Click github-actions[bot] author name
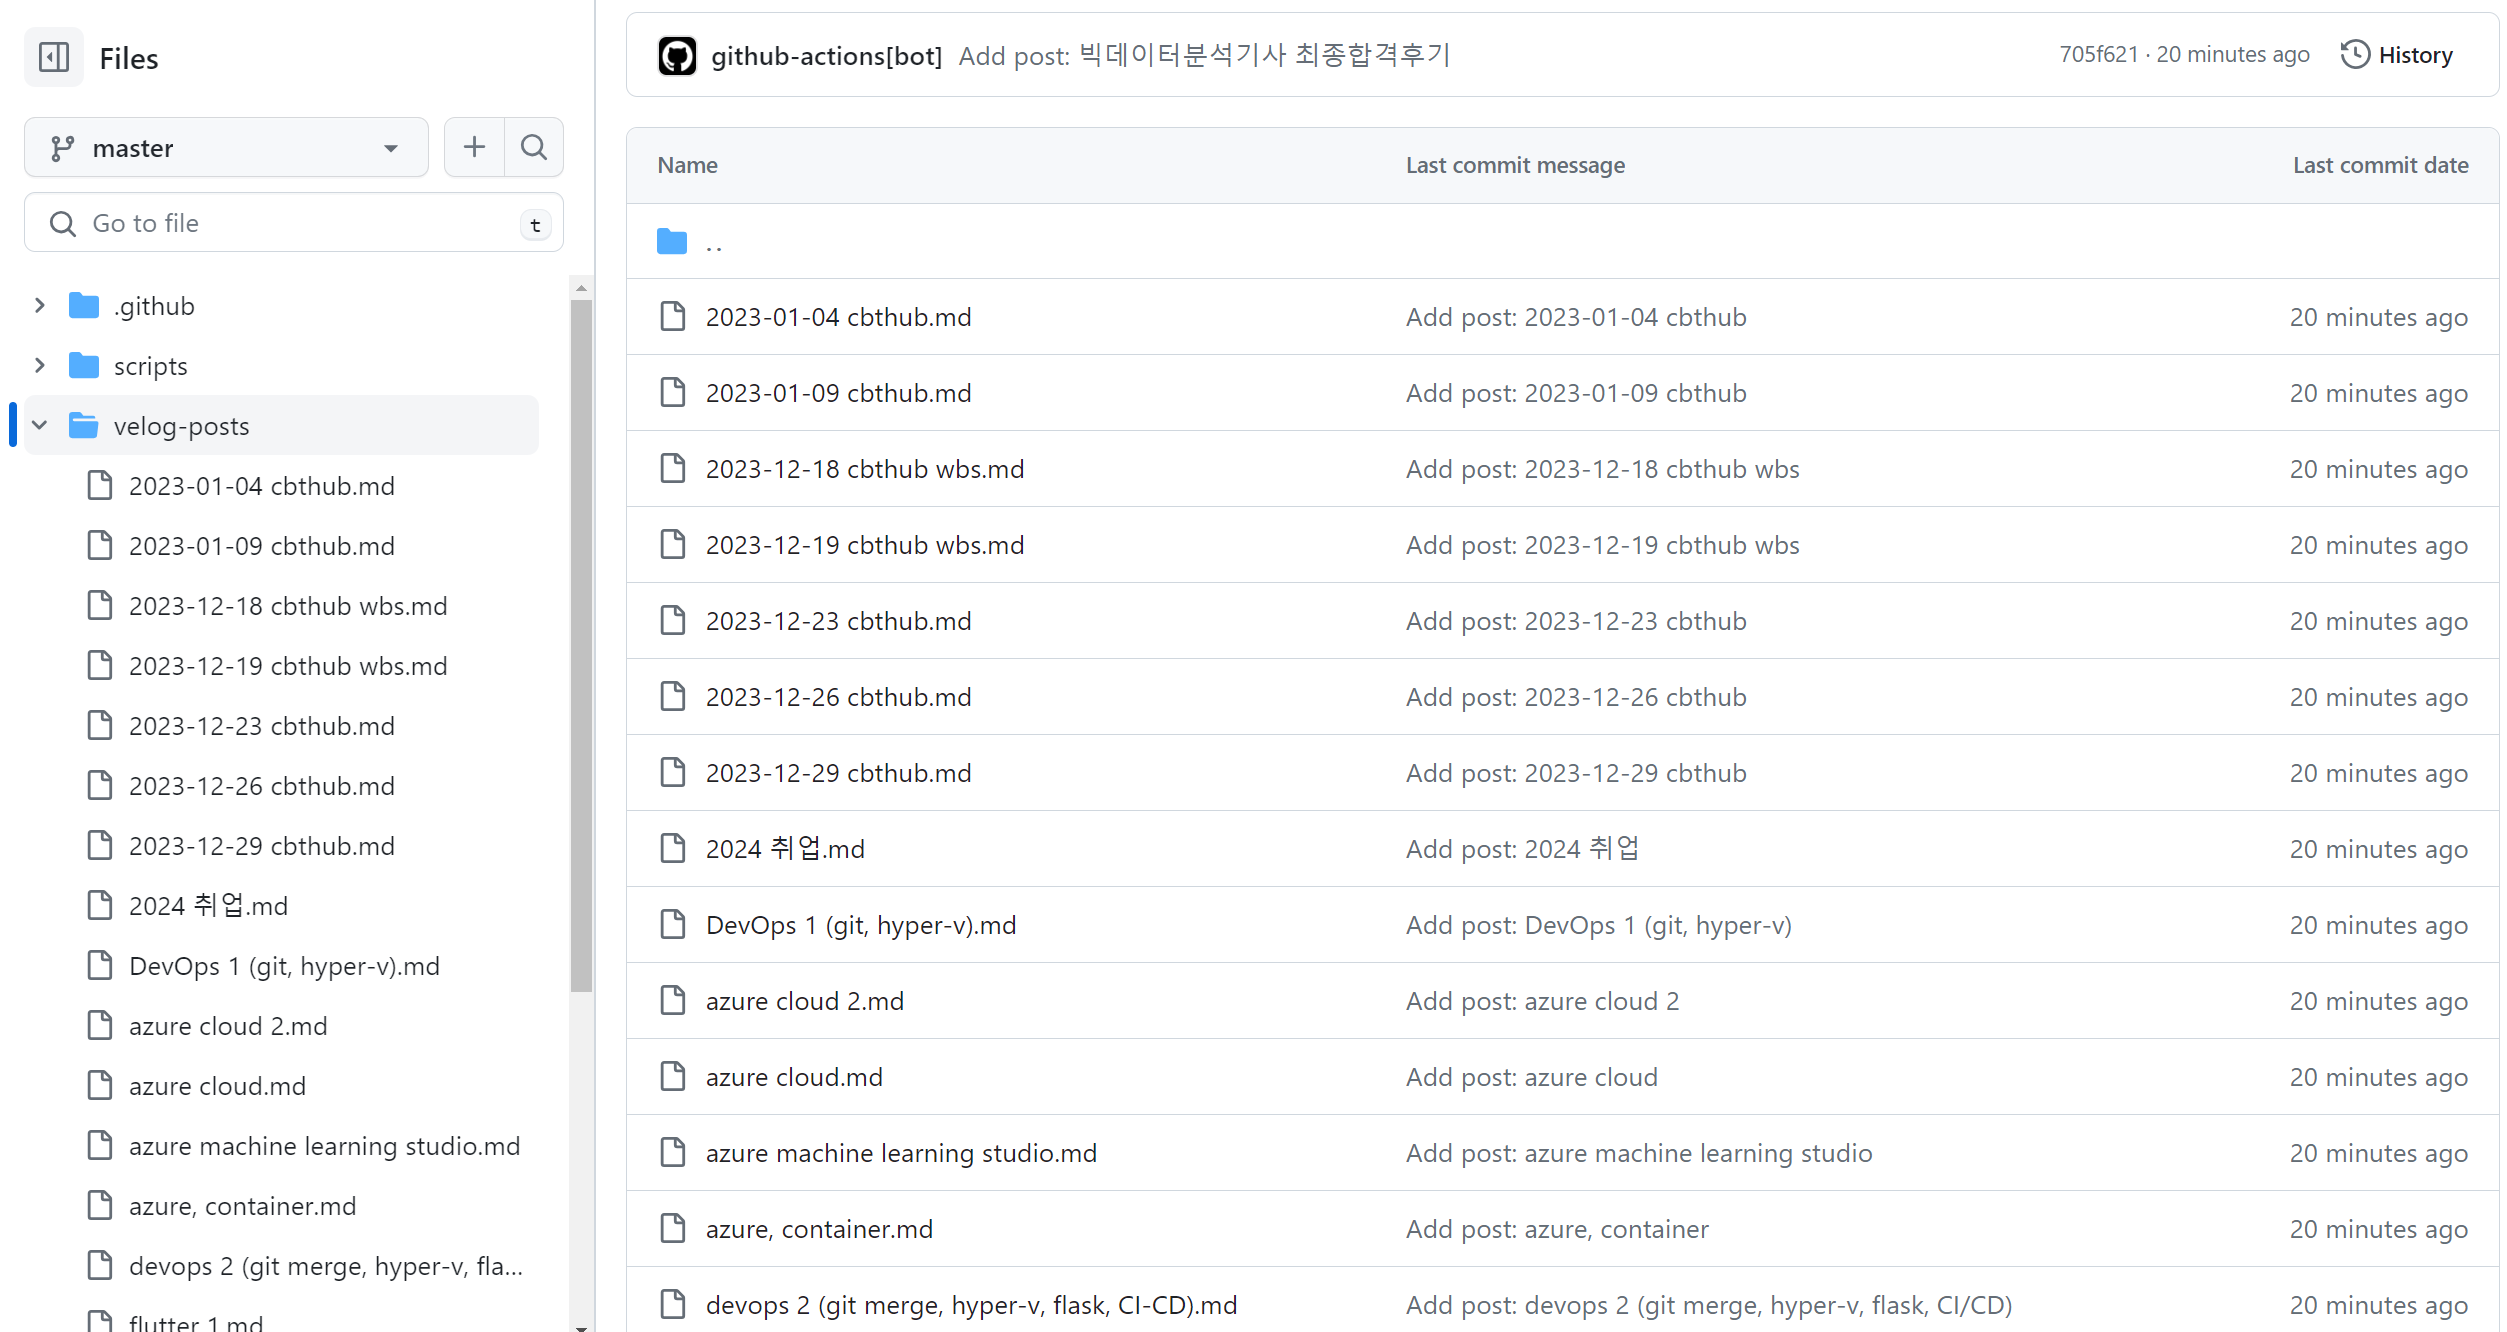This screenshot has width=2507, height=1332. 826,56
